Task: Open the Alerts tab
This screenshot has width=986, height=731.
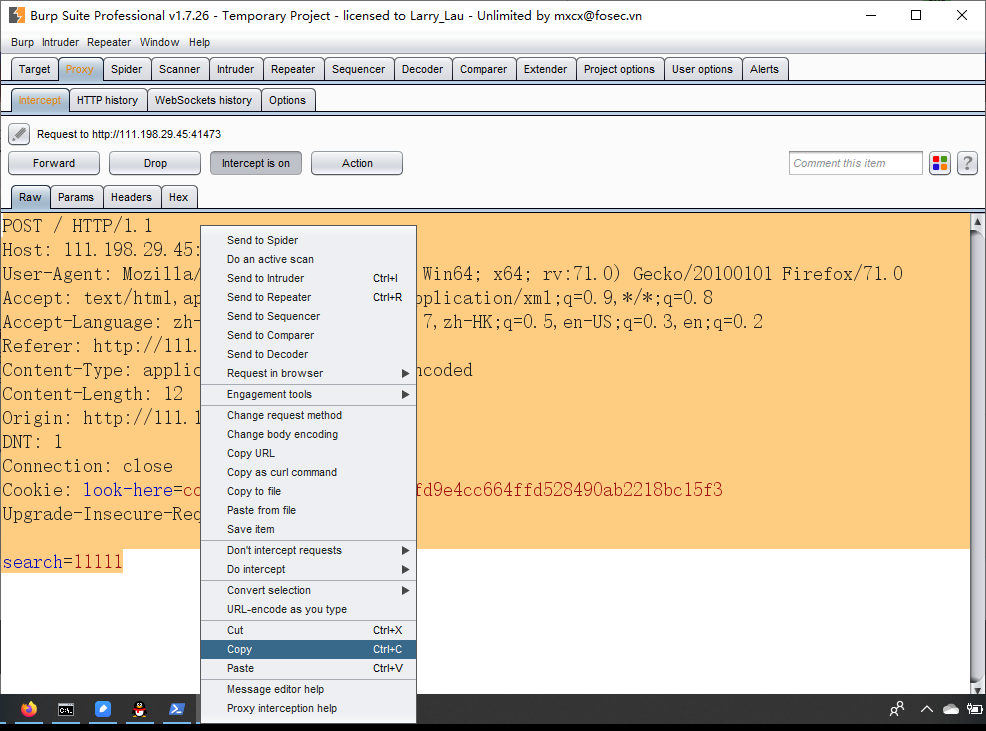Action: 764,69
